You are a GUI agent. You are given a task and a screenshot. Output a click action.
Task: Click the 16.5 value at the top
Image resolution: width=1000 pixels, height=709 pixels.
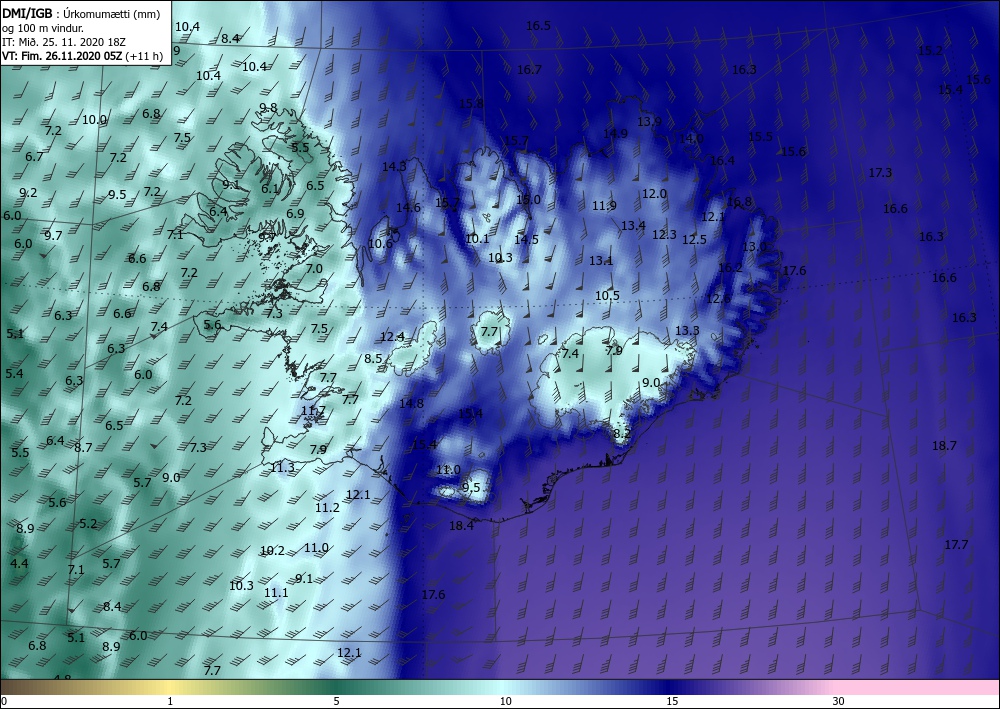pos(538,26)
